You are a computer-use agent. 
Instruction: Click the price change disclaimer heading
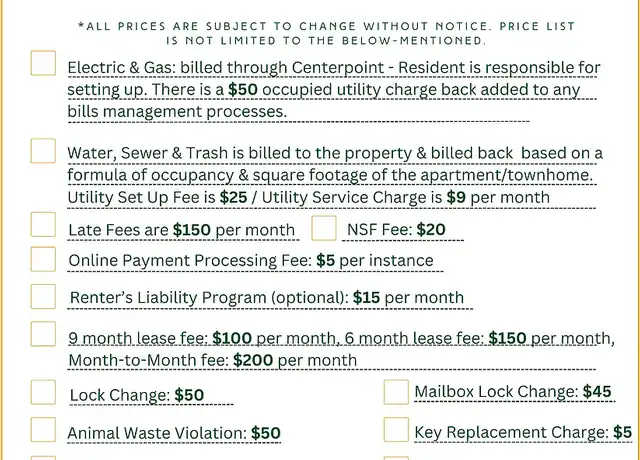[326, 33]
